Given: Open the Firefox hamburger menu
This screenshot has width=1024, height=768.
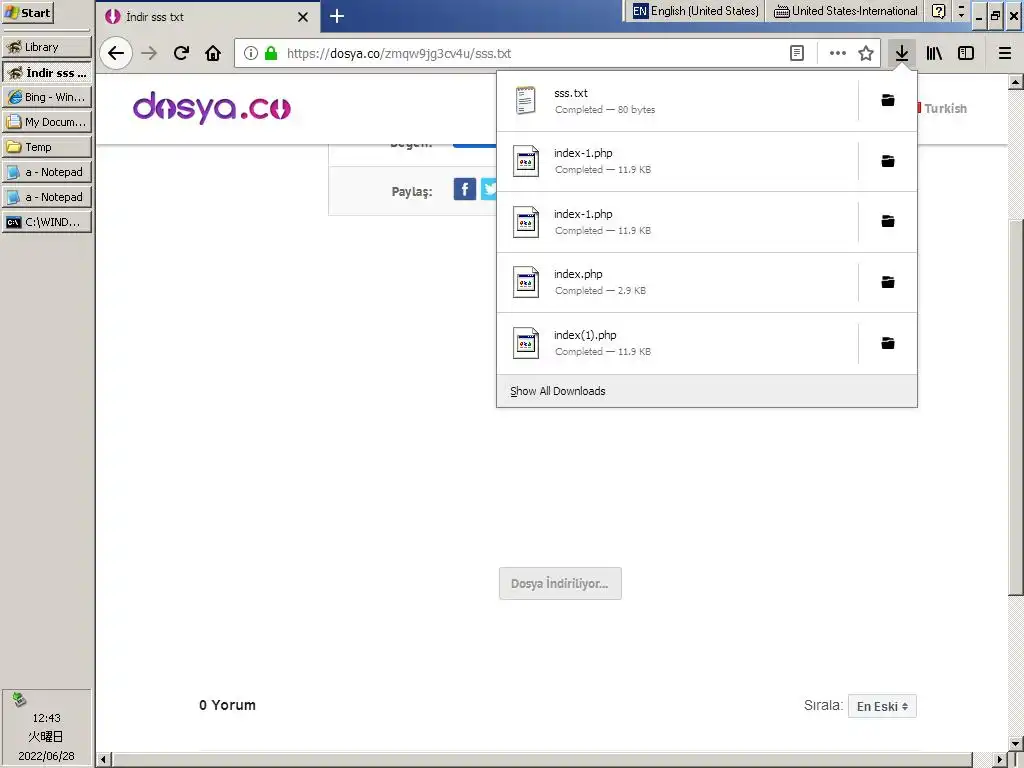Looking at the screenshot, I should tap(1005, 54).
